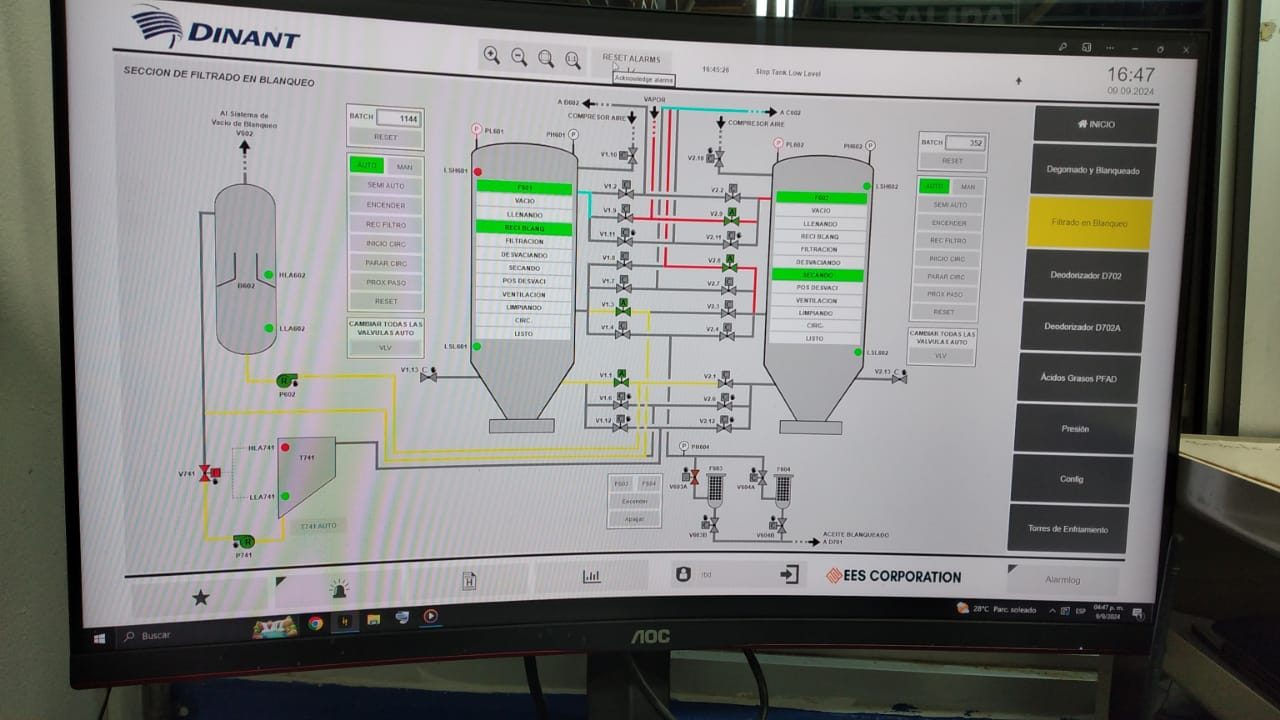Click pump P741 symbol
Viewport: 1280px width, 720px height.
[x=243, y=542]
